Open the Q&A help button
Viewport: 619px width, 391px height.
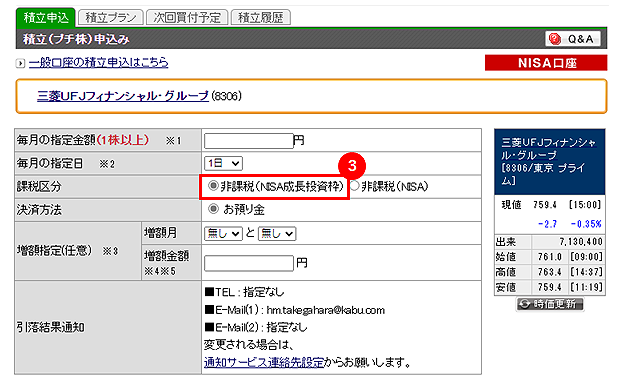573,39
